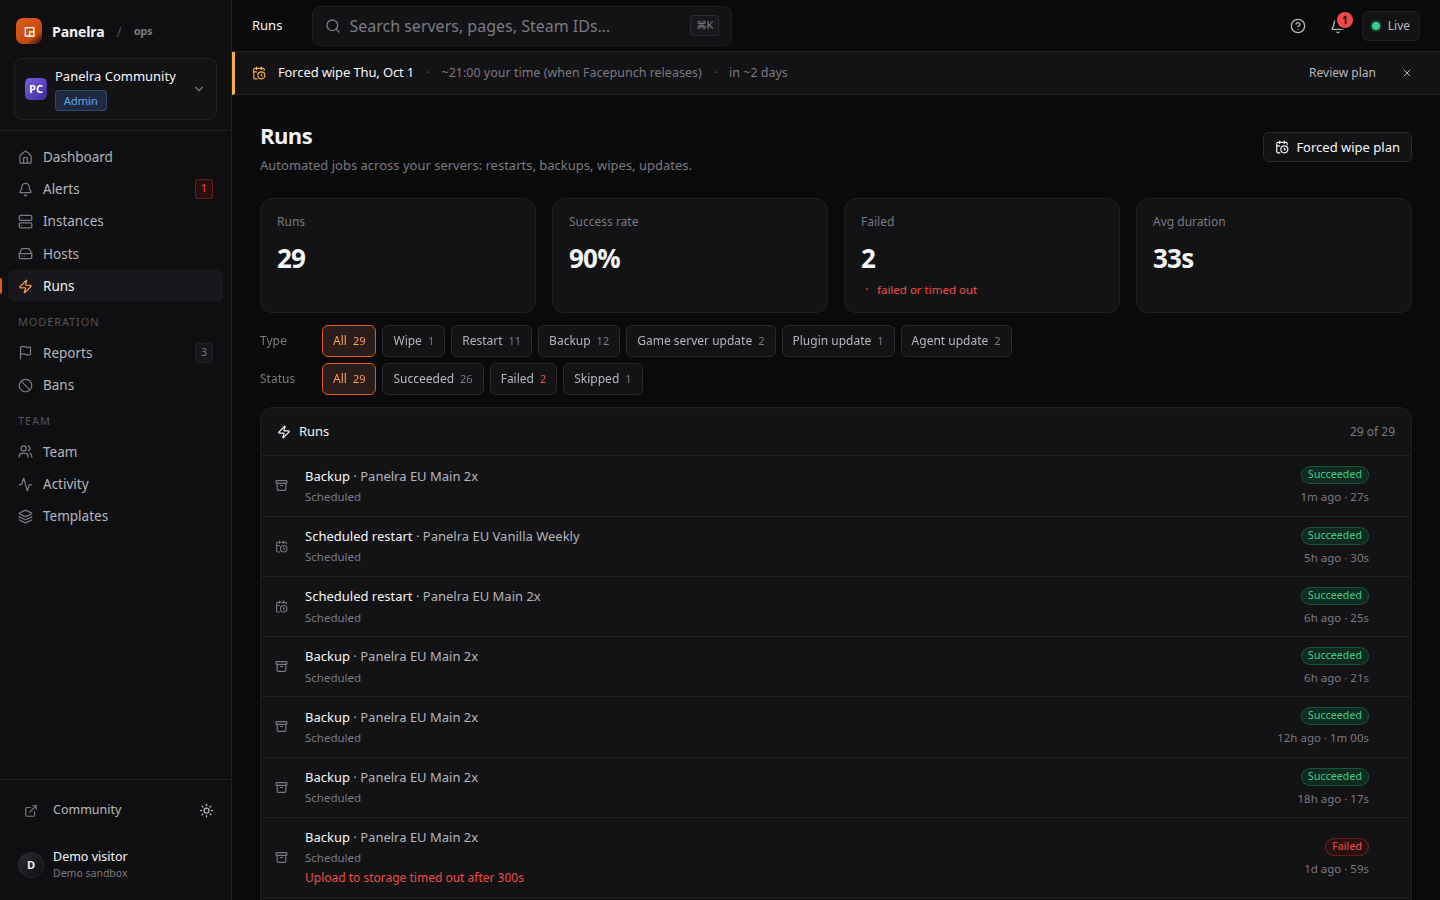Filter runs by Plugin update

tap(838, 341)
